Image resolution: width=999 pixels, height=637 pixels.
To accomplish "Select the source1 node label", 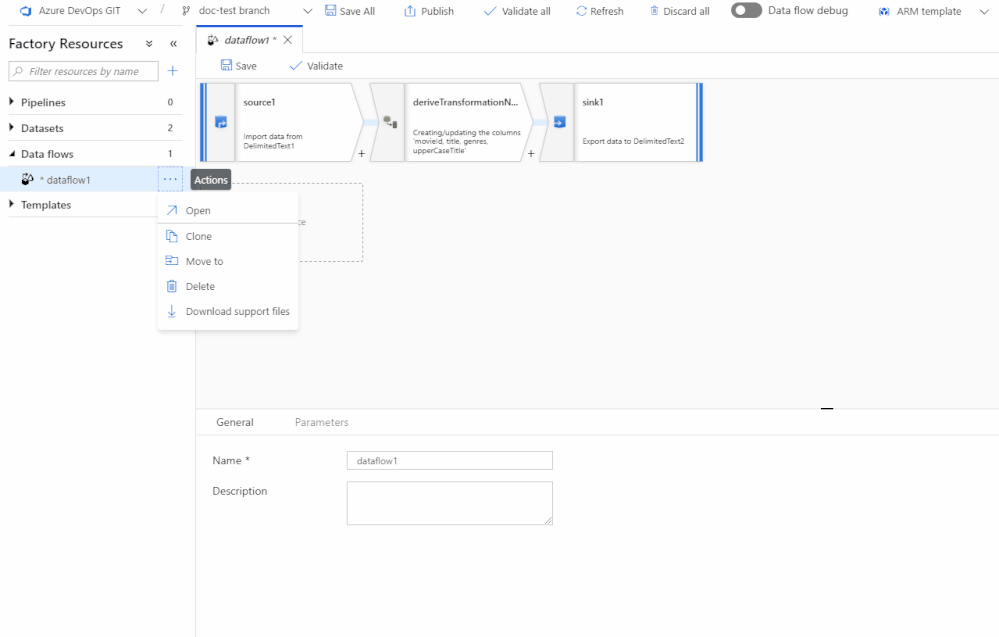I will [259, 102].
